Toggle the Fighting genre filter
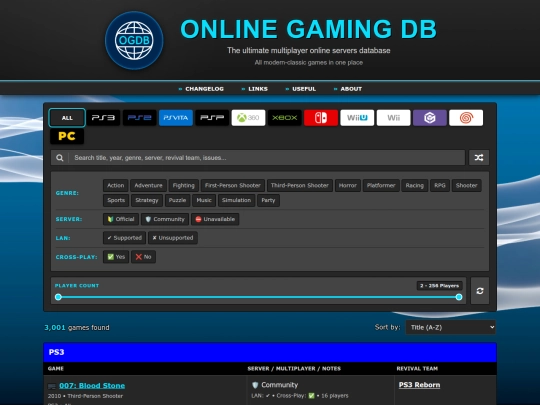 [184, 185]
